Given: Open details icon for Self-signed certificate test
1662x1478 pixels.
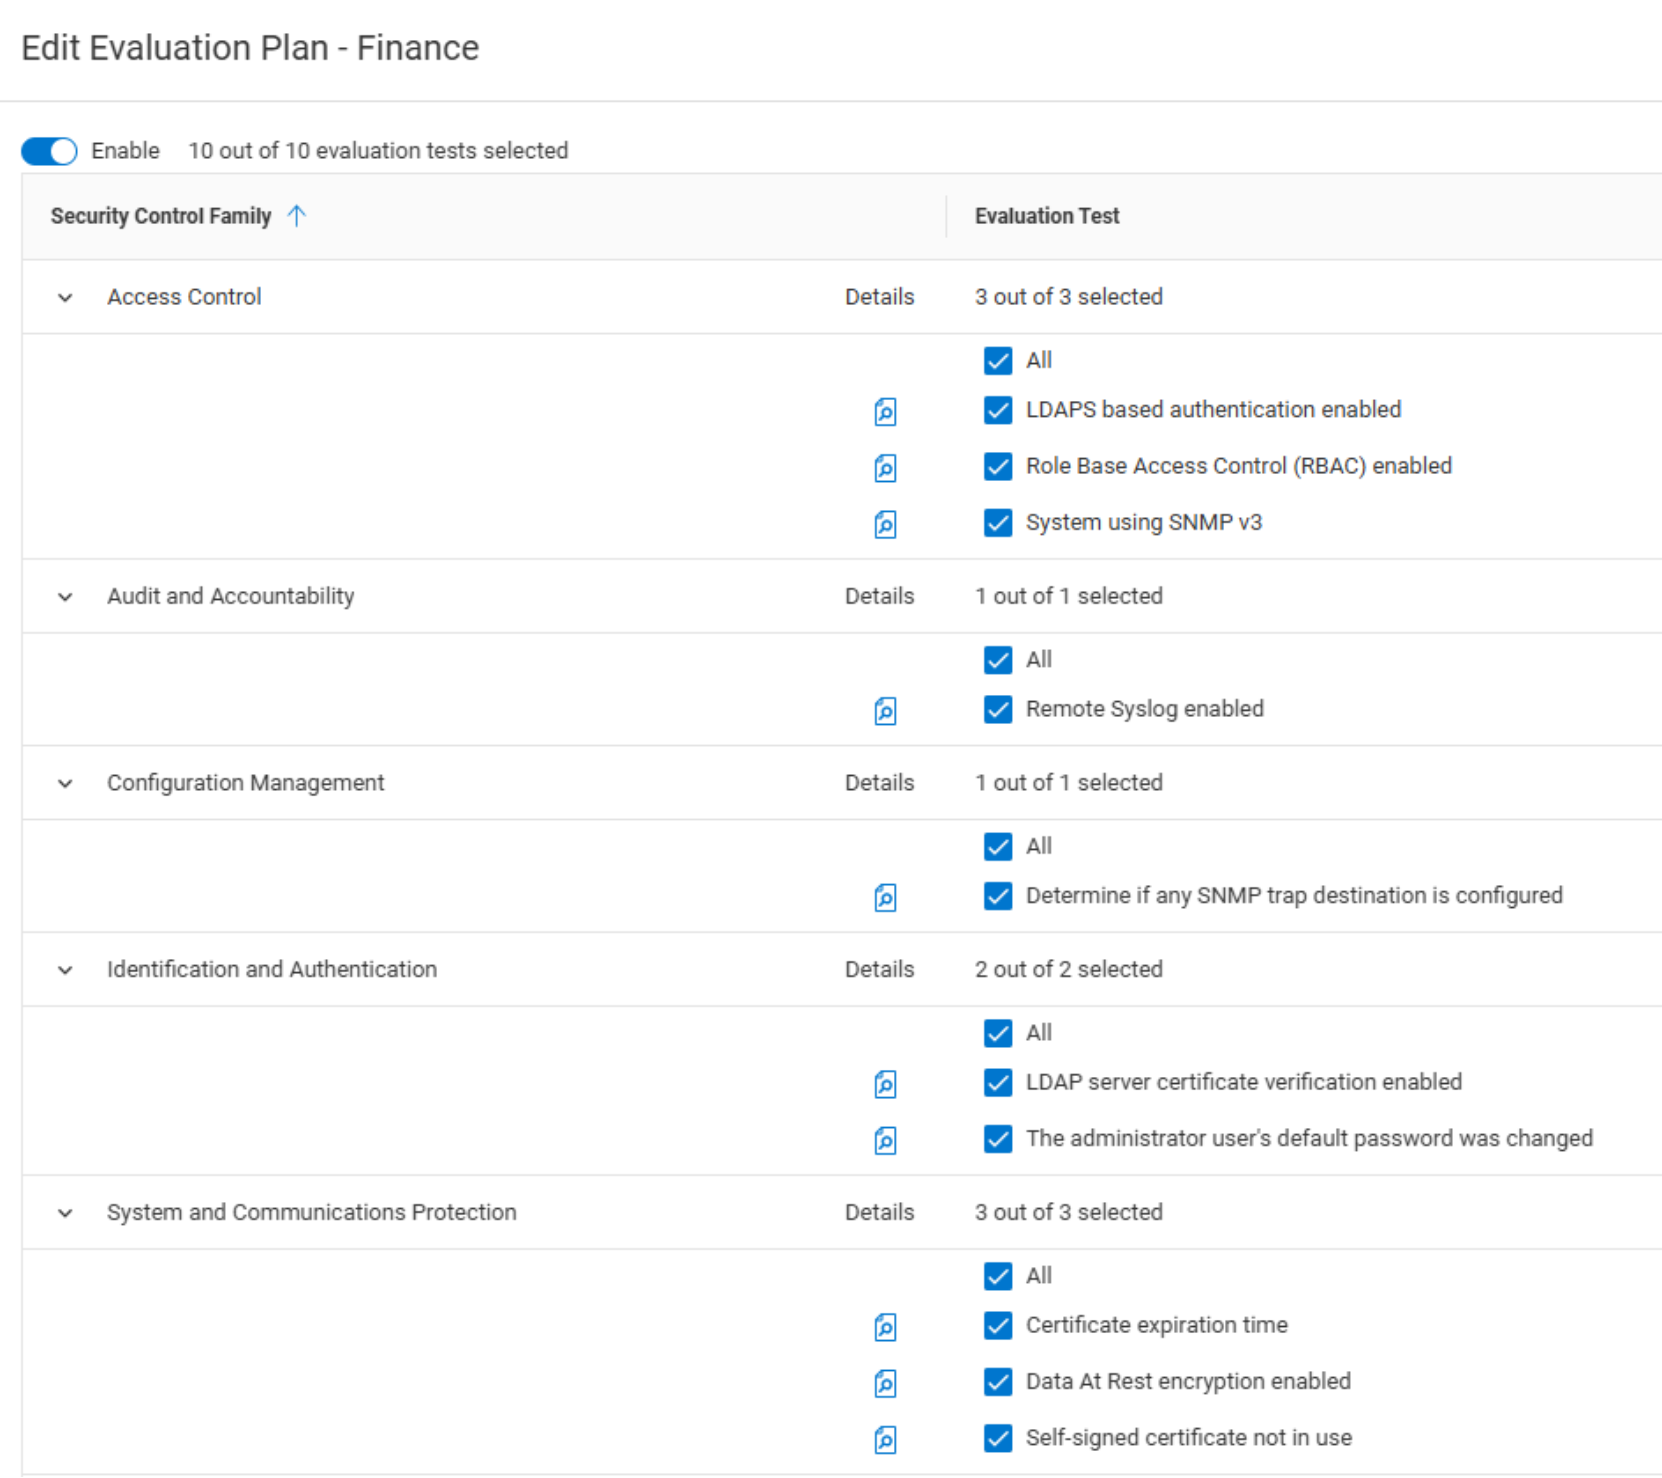Looking at the screenshot, I should click(x=885, y=1439).
